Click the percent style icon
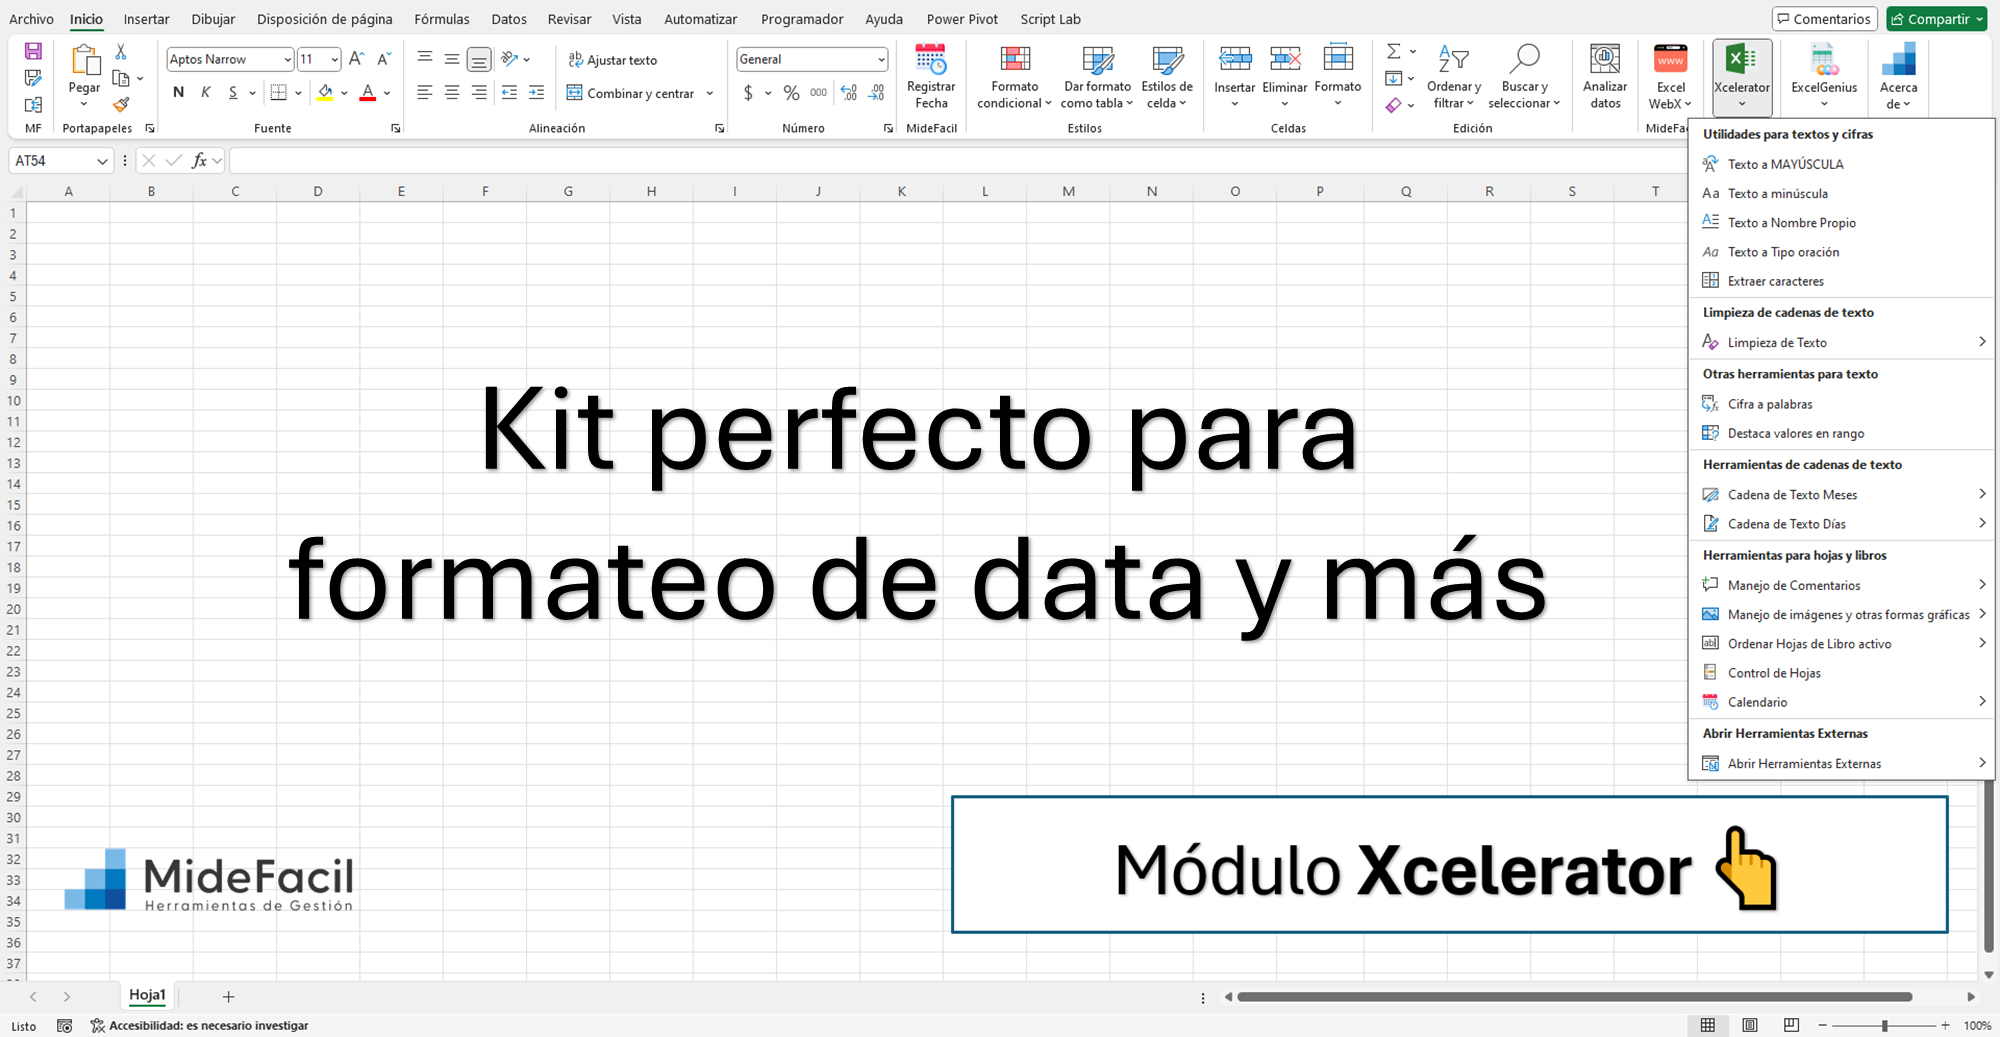 tap(791, 93)
